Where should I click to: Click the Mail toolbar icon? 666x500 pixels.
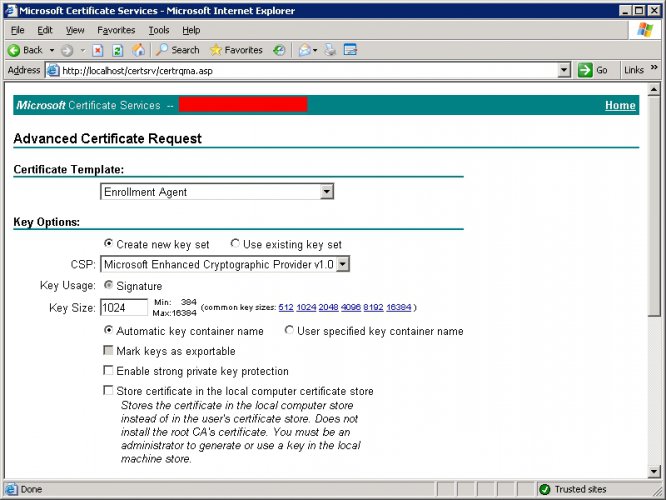[305, 50]
